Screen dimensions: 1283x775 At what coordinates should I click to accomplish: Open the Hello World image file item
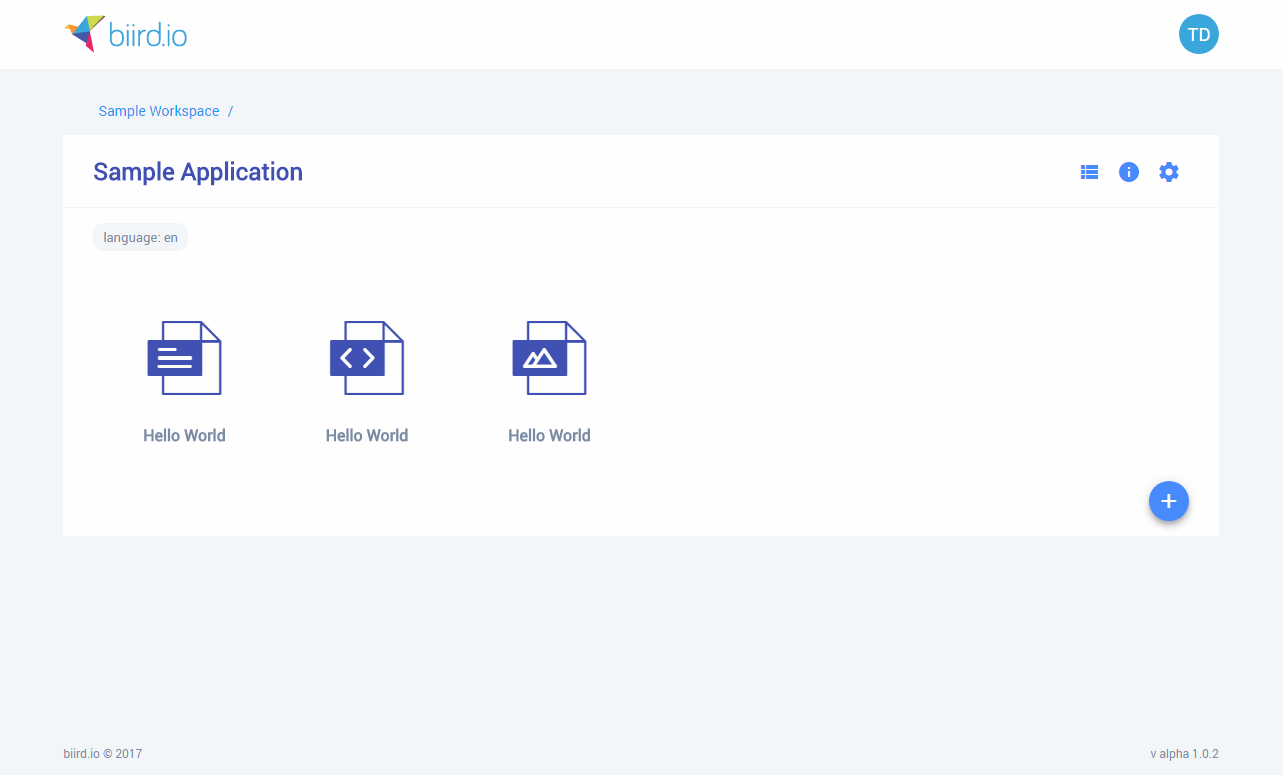click(549, 357)
